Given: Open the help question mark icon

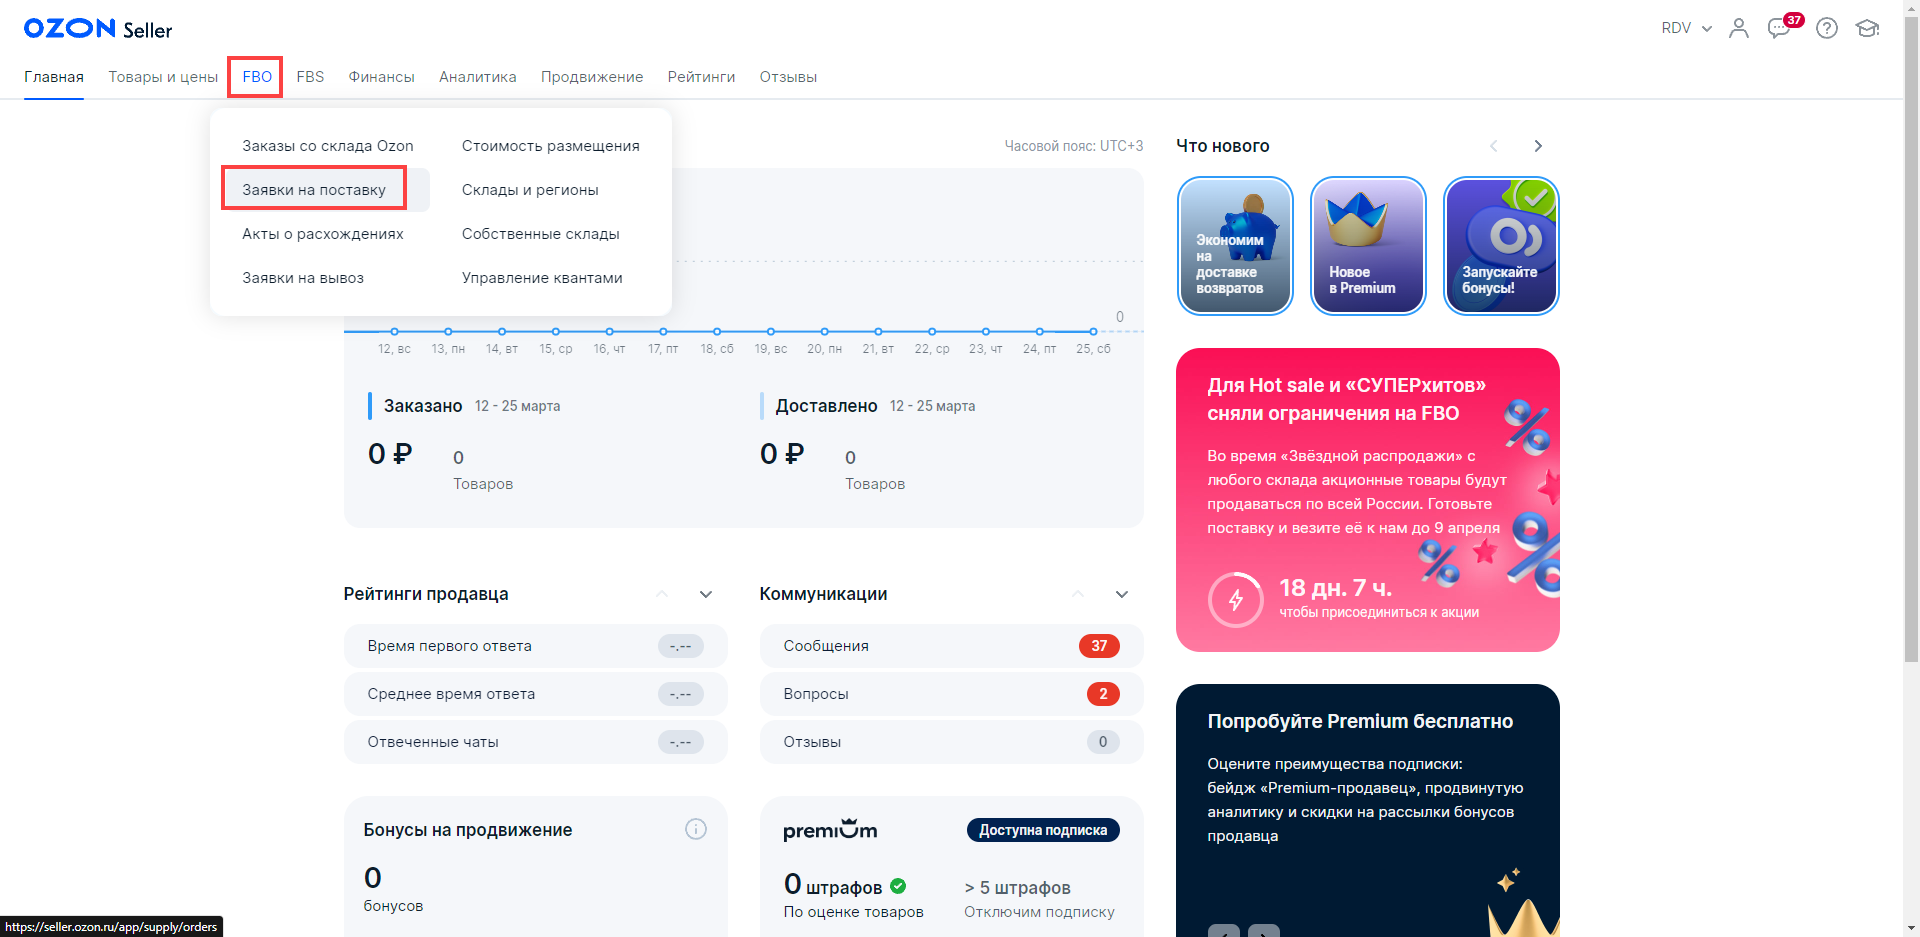Looking at the screenshot, I should [1827, 28].
